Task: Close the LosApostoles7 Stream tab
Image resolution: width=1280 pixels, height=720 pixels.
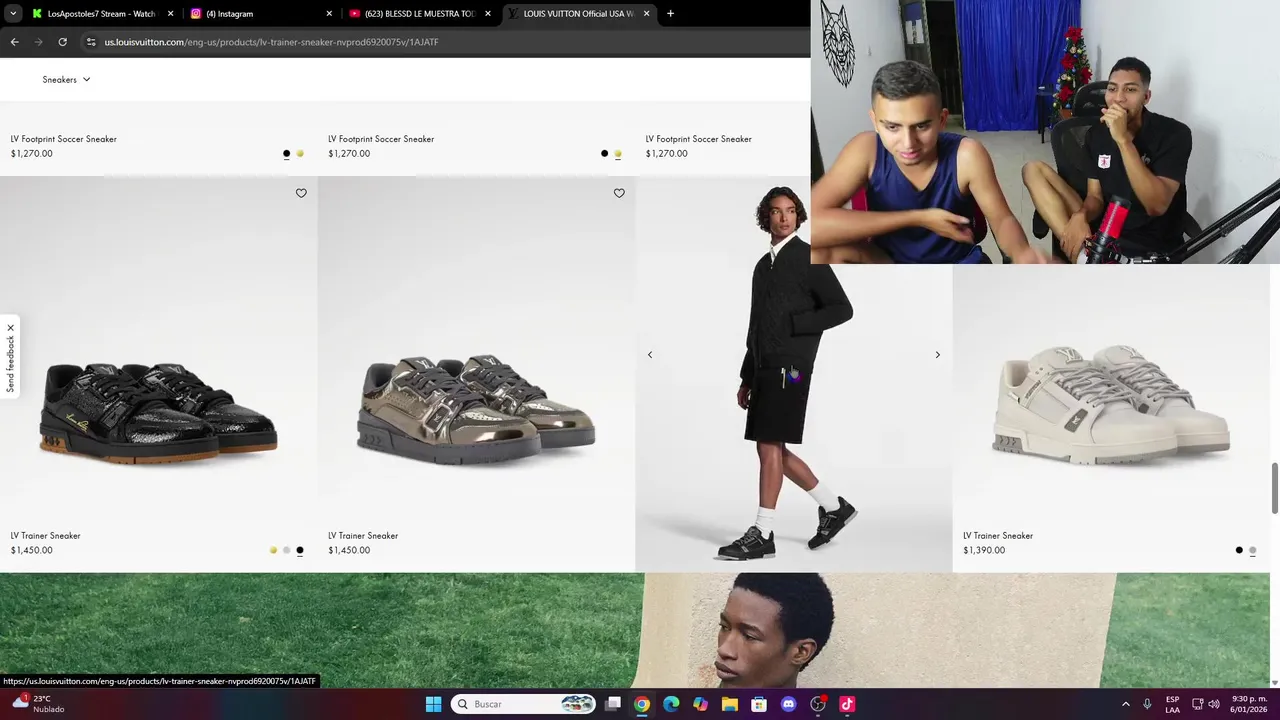Action: click(x=170, y=14)
